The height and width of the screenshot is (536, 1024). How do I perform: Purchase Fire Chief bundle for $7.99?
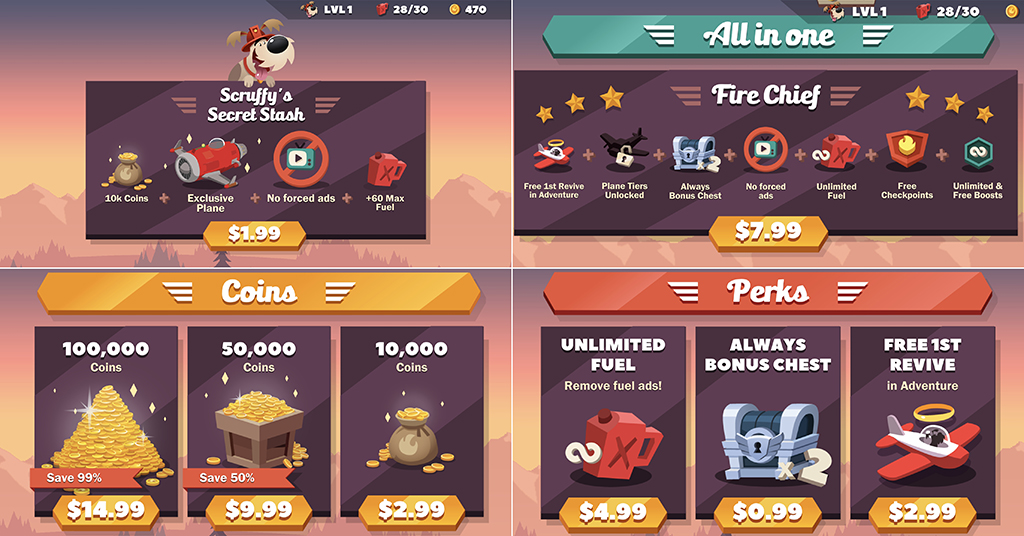(x=768, y=232)
